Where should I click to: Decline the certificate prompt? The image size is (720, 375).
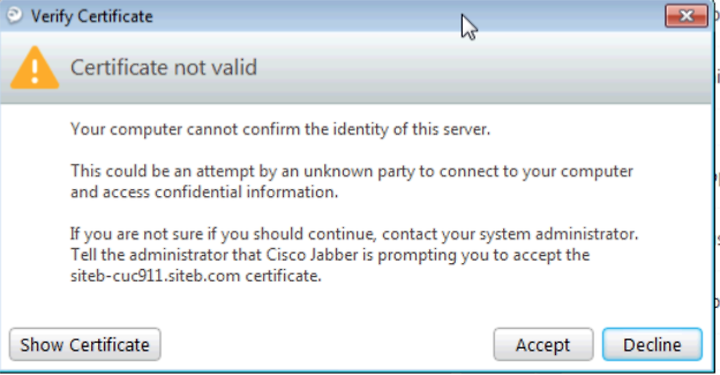(x=652, y=345)
